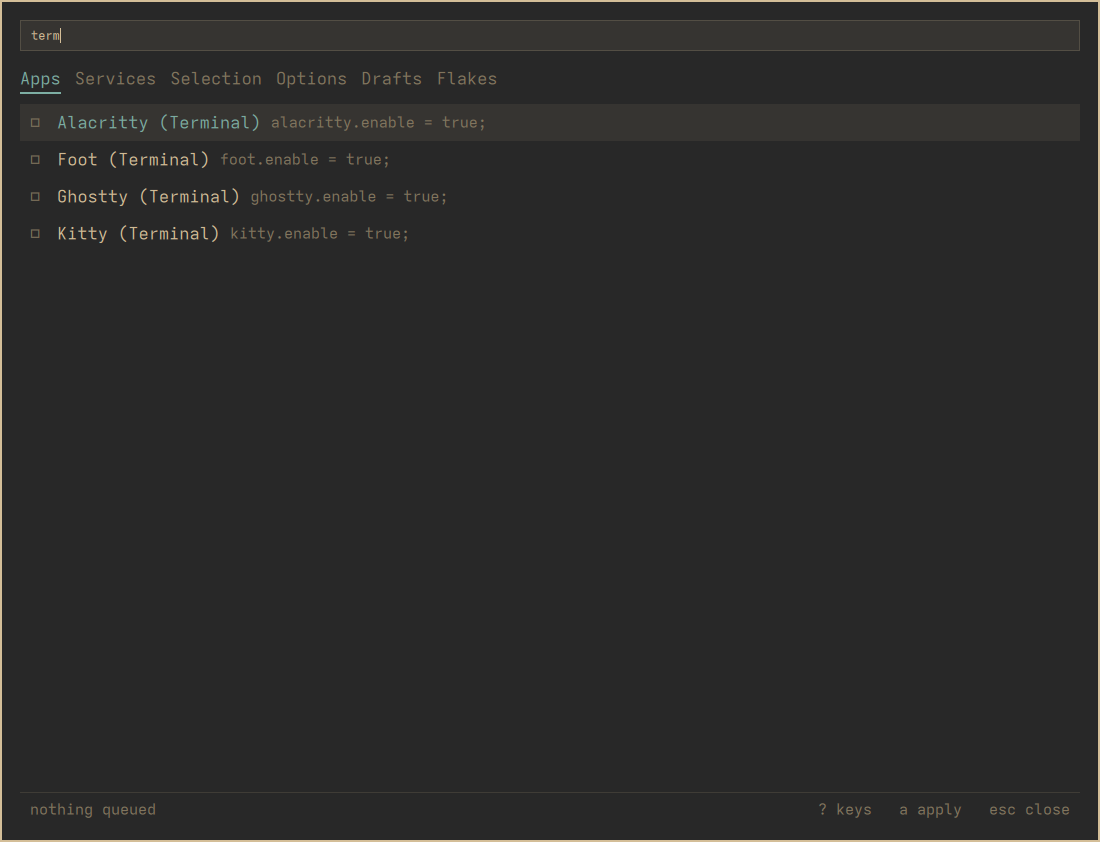
Task: Select the "Ghostty (Terminal)" entry name
Action: pos(149,197)
